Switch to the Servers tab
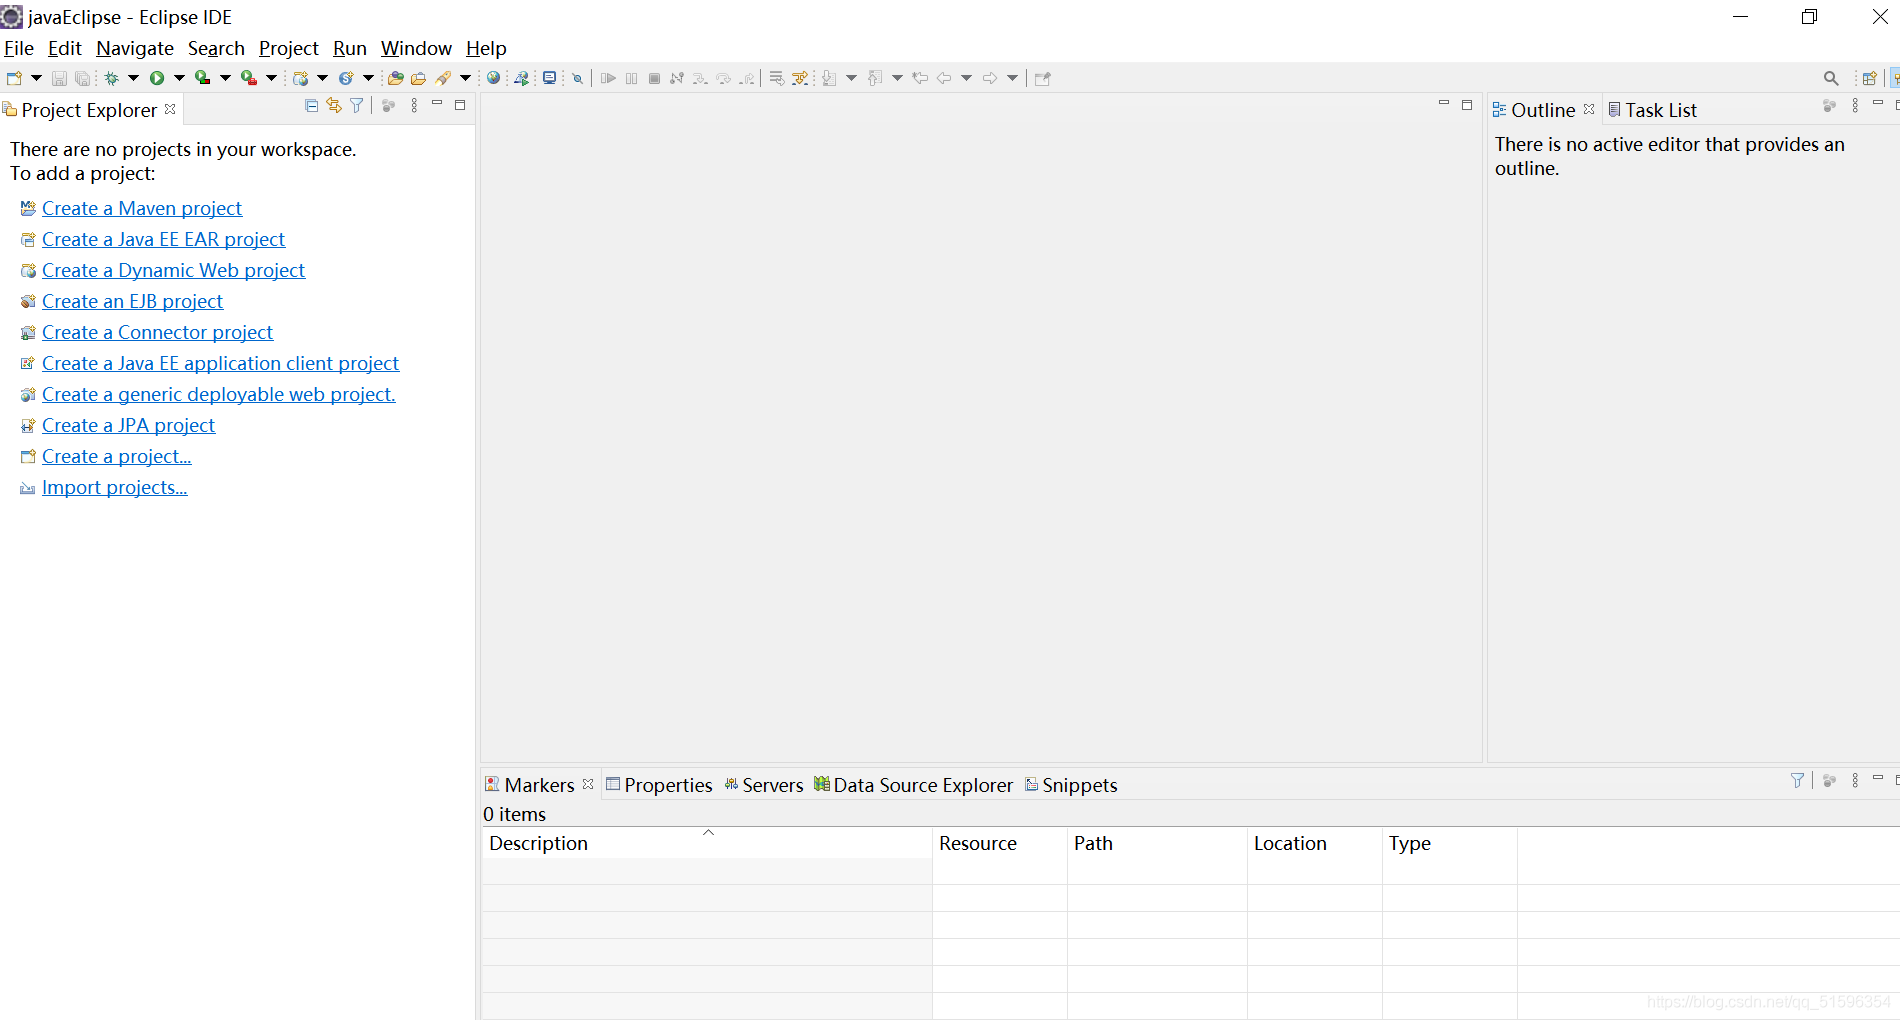 coord(764,785)
